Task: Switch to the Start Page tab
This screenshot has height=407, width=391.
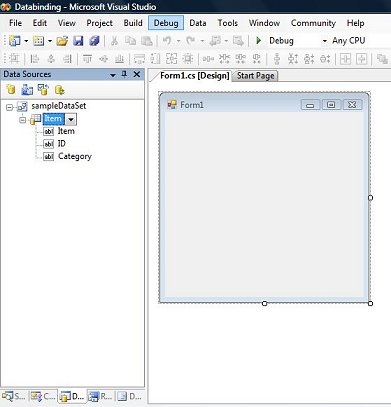Action: 255,76
